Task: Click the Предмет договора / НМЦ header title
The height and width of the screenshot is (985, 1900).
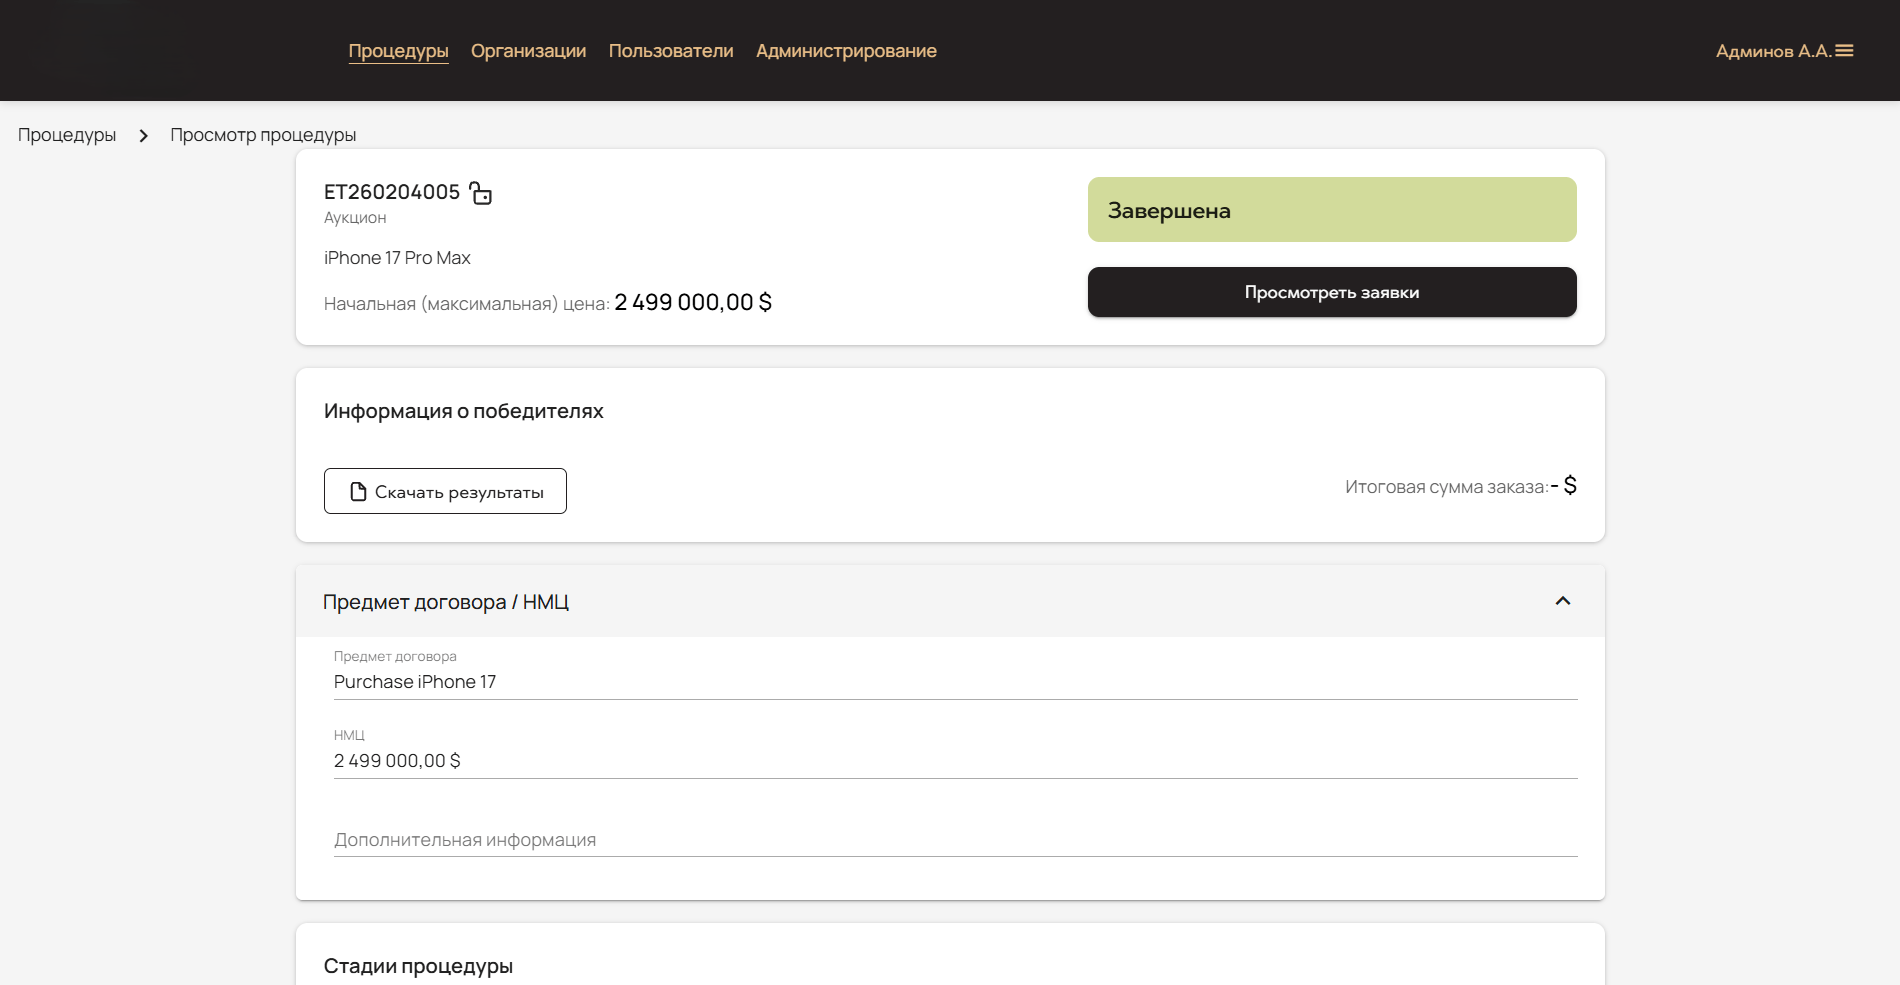Action: (446, 602)
